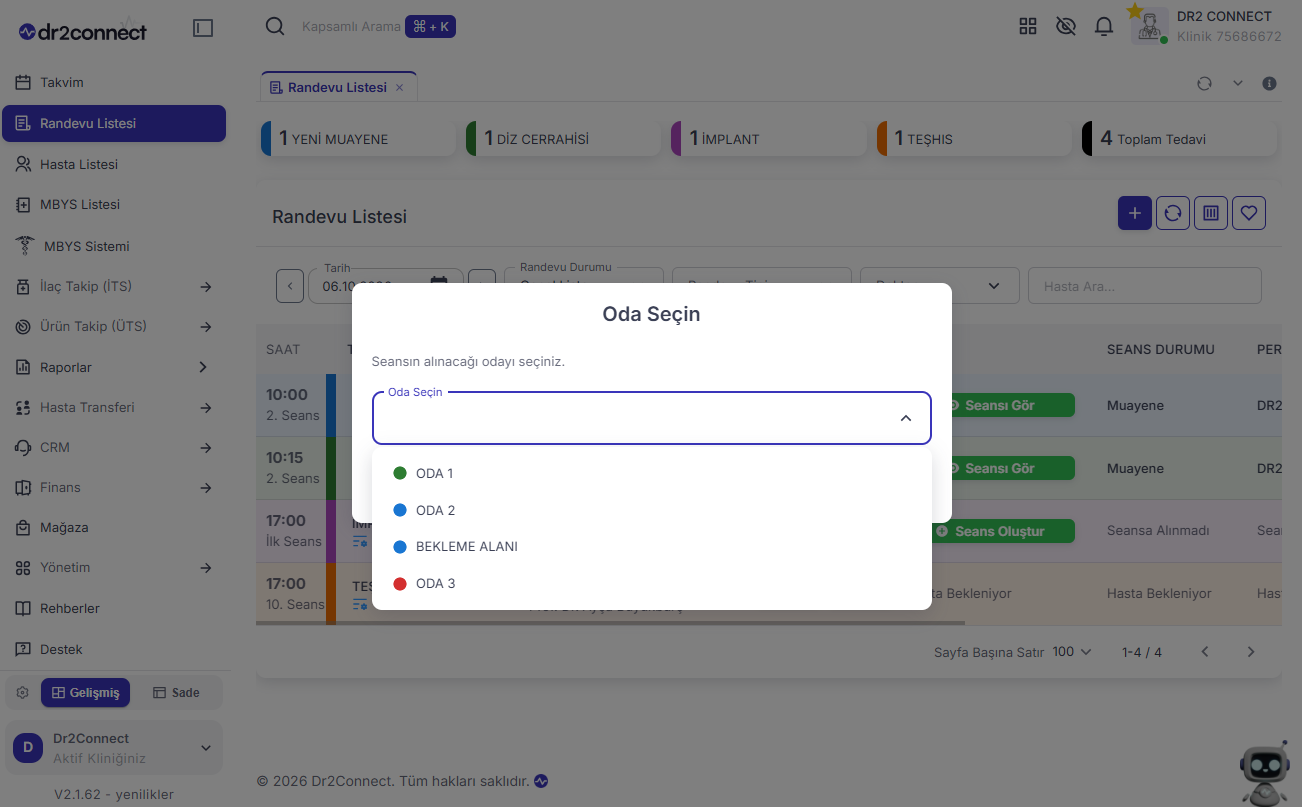Click the heart favorite button
This screenshot has height=807, width=1302.
click(1249, 213)
